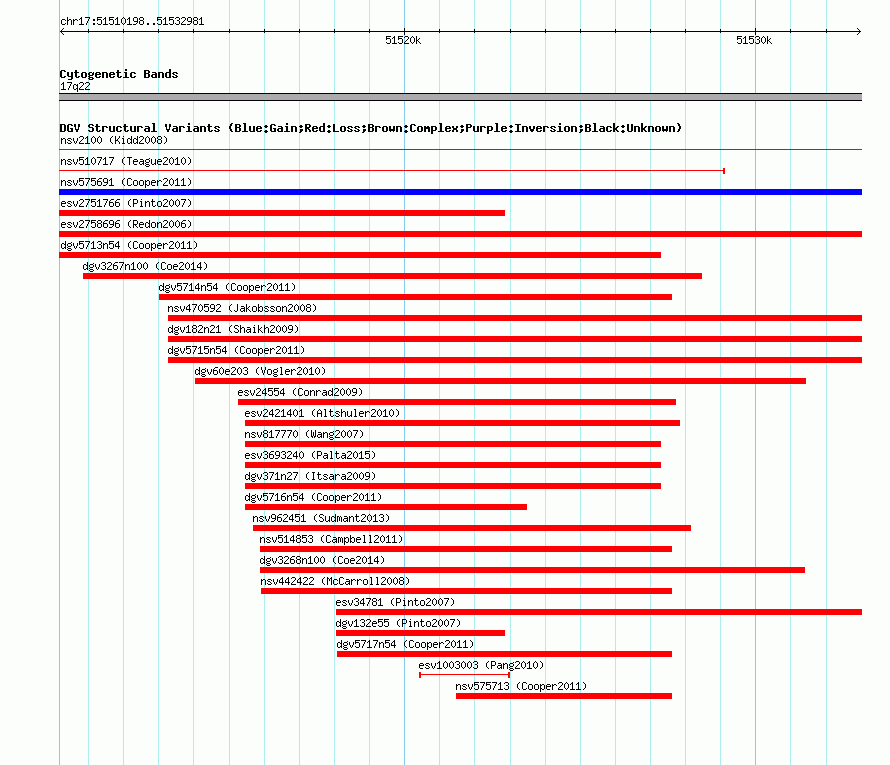The height and width of the screenshot is (765, 890).
Task: Click esv3693240 (Palta2015) variant label
Action: [310, 455]
